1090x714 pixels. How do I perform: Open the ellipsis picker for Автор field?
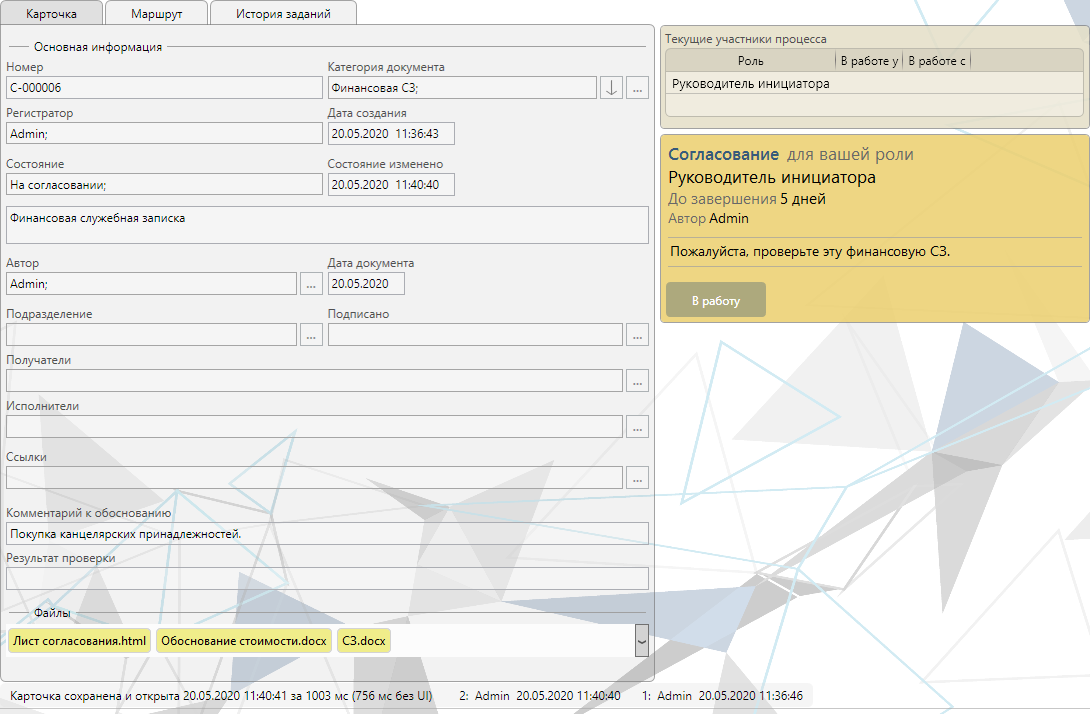click(x=312, y=284)
